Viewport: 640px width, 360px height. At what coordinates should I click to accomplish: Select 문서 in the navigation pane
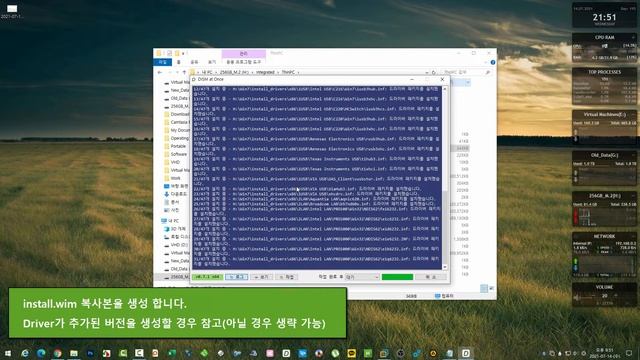tap(172, 202)
